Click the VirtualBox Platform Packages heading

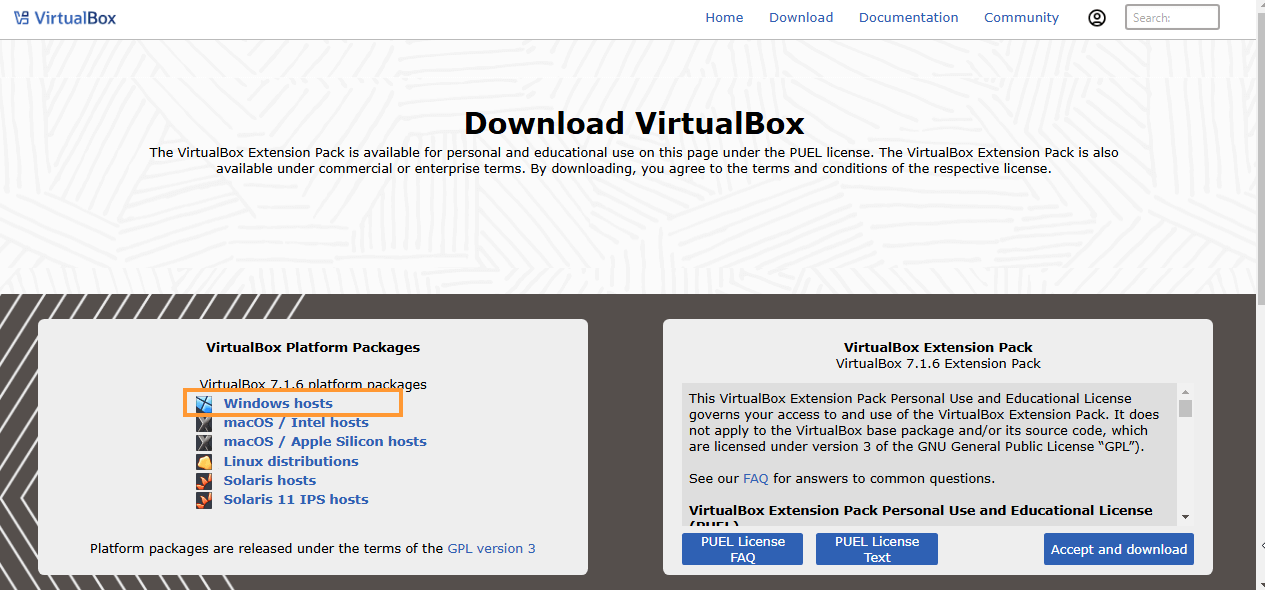pos(313,348)
